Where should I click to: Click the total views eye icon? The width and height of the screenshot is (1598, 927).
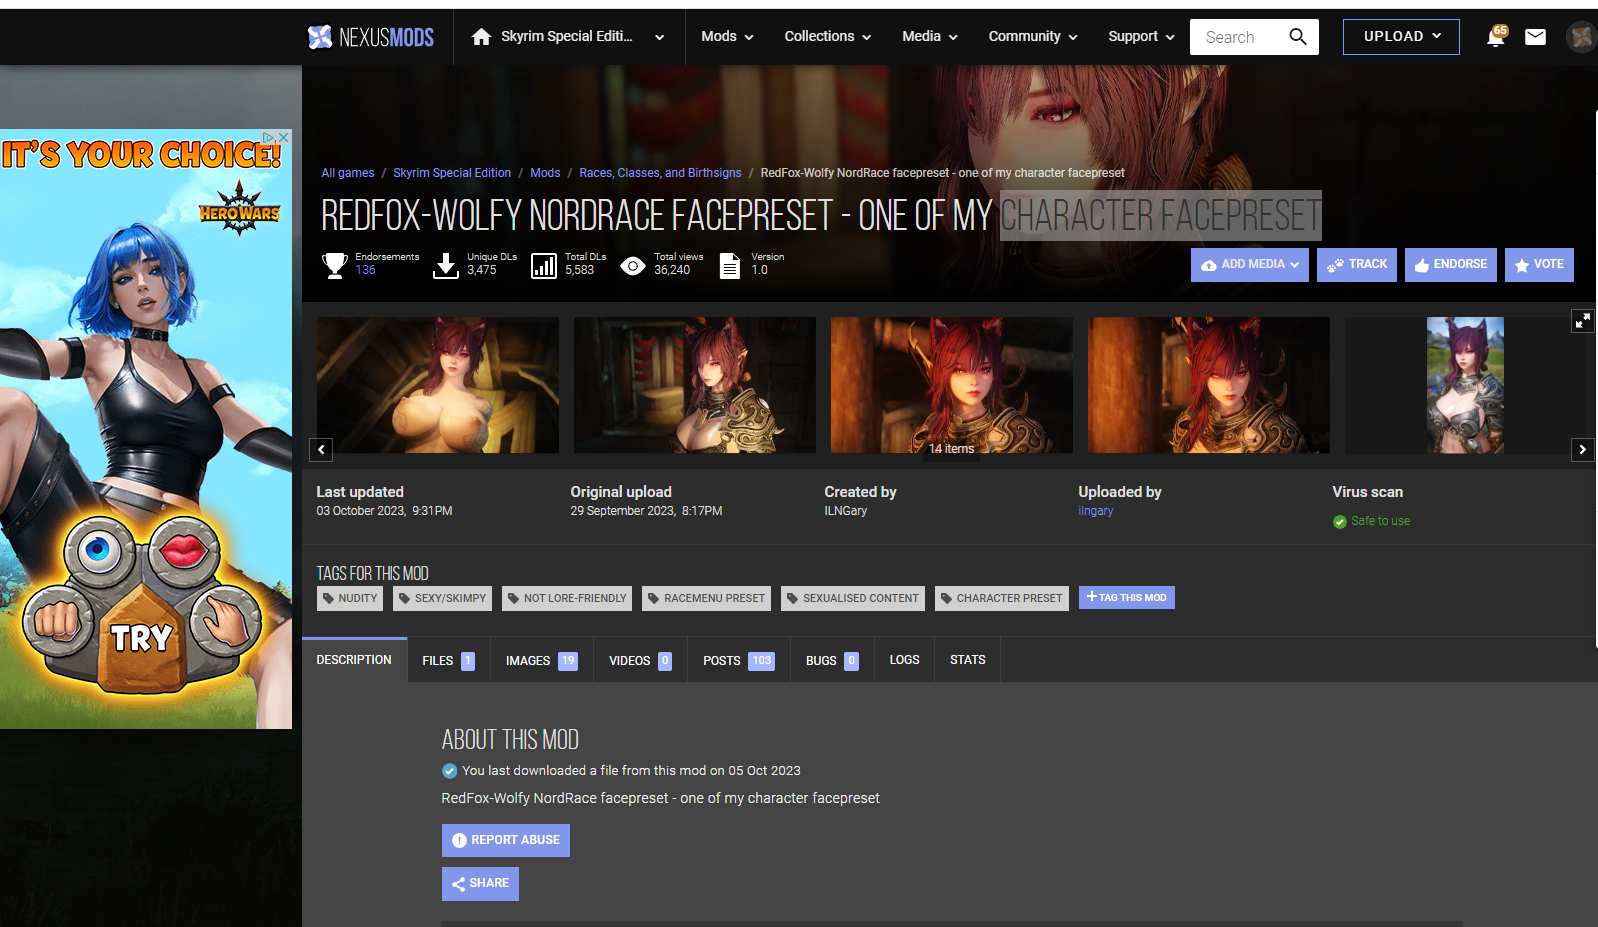(632, 266)
